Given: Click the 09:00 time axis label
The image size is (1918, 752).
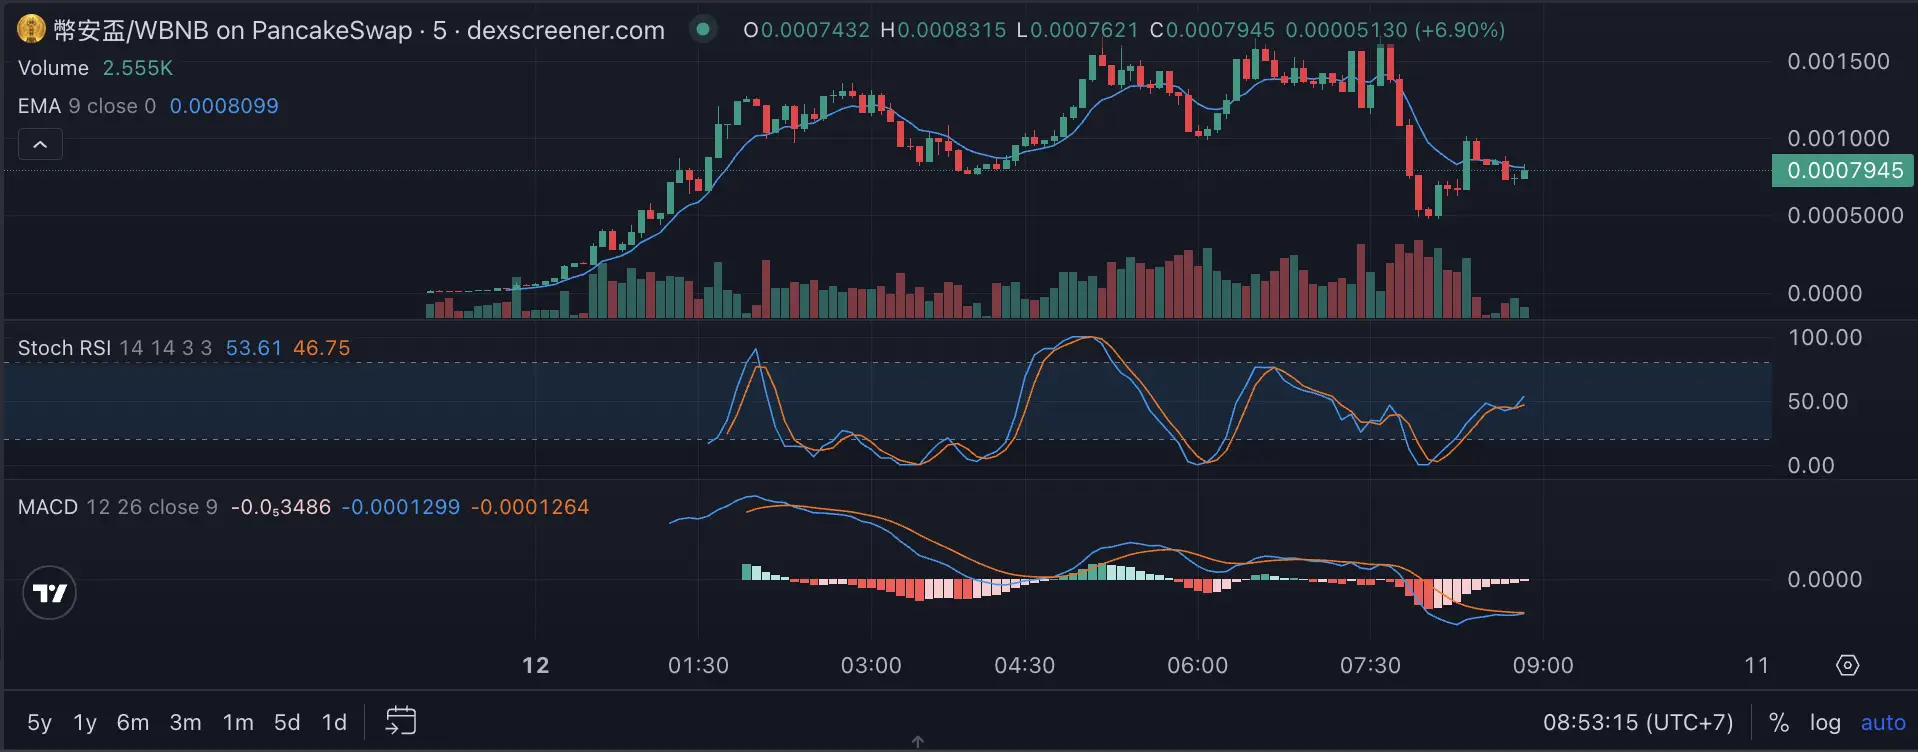Looking at the screenshot, I should click(1543, 665).
